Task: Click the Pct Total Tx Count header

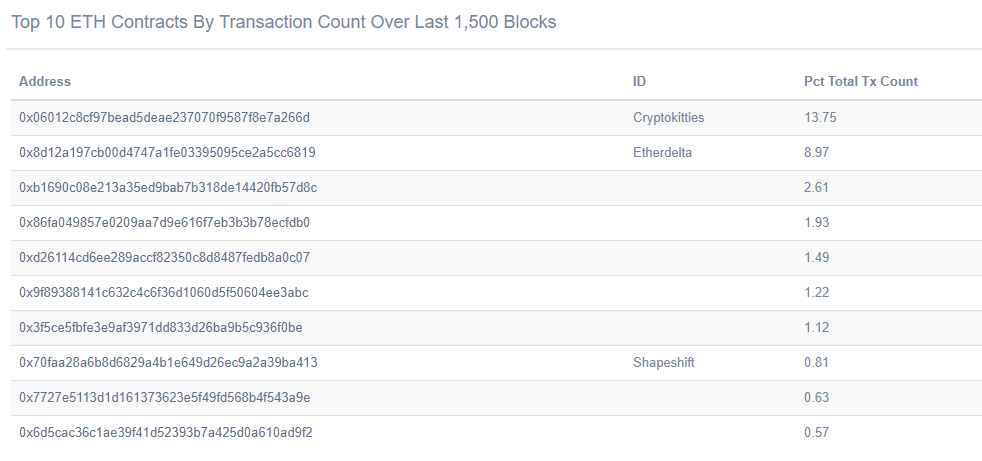Action: coord(860,82)
